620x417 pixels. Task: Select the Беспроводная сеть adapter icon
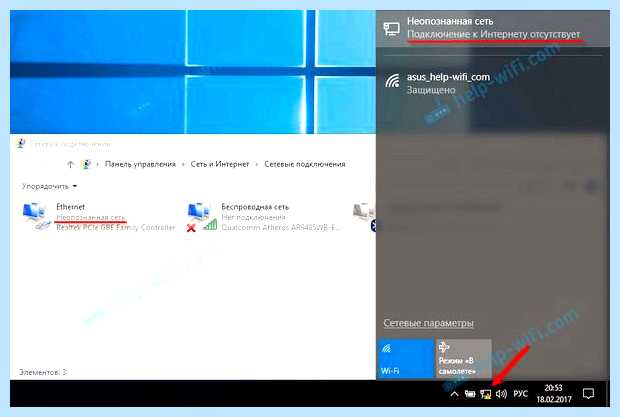pyautogui.click(x=202, y=217)
